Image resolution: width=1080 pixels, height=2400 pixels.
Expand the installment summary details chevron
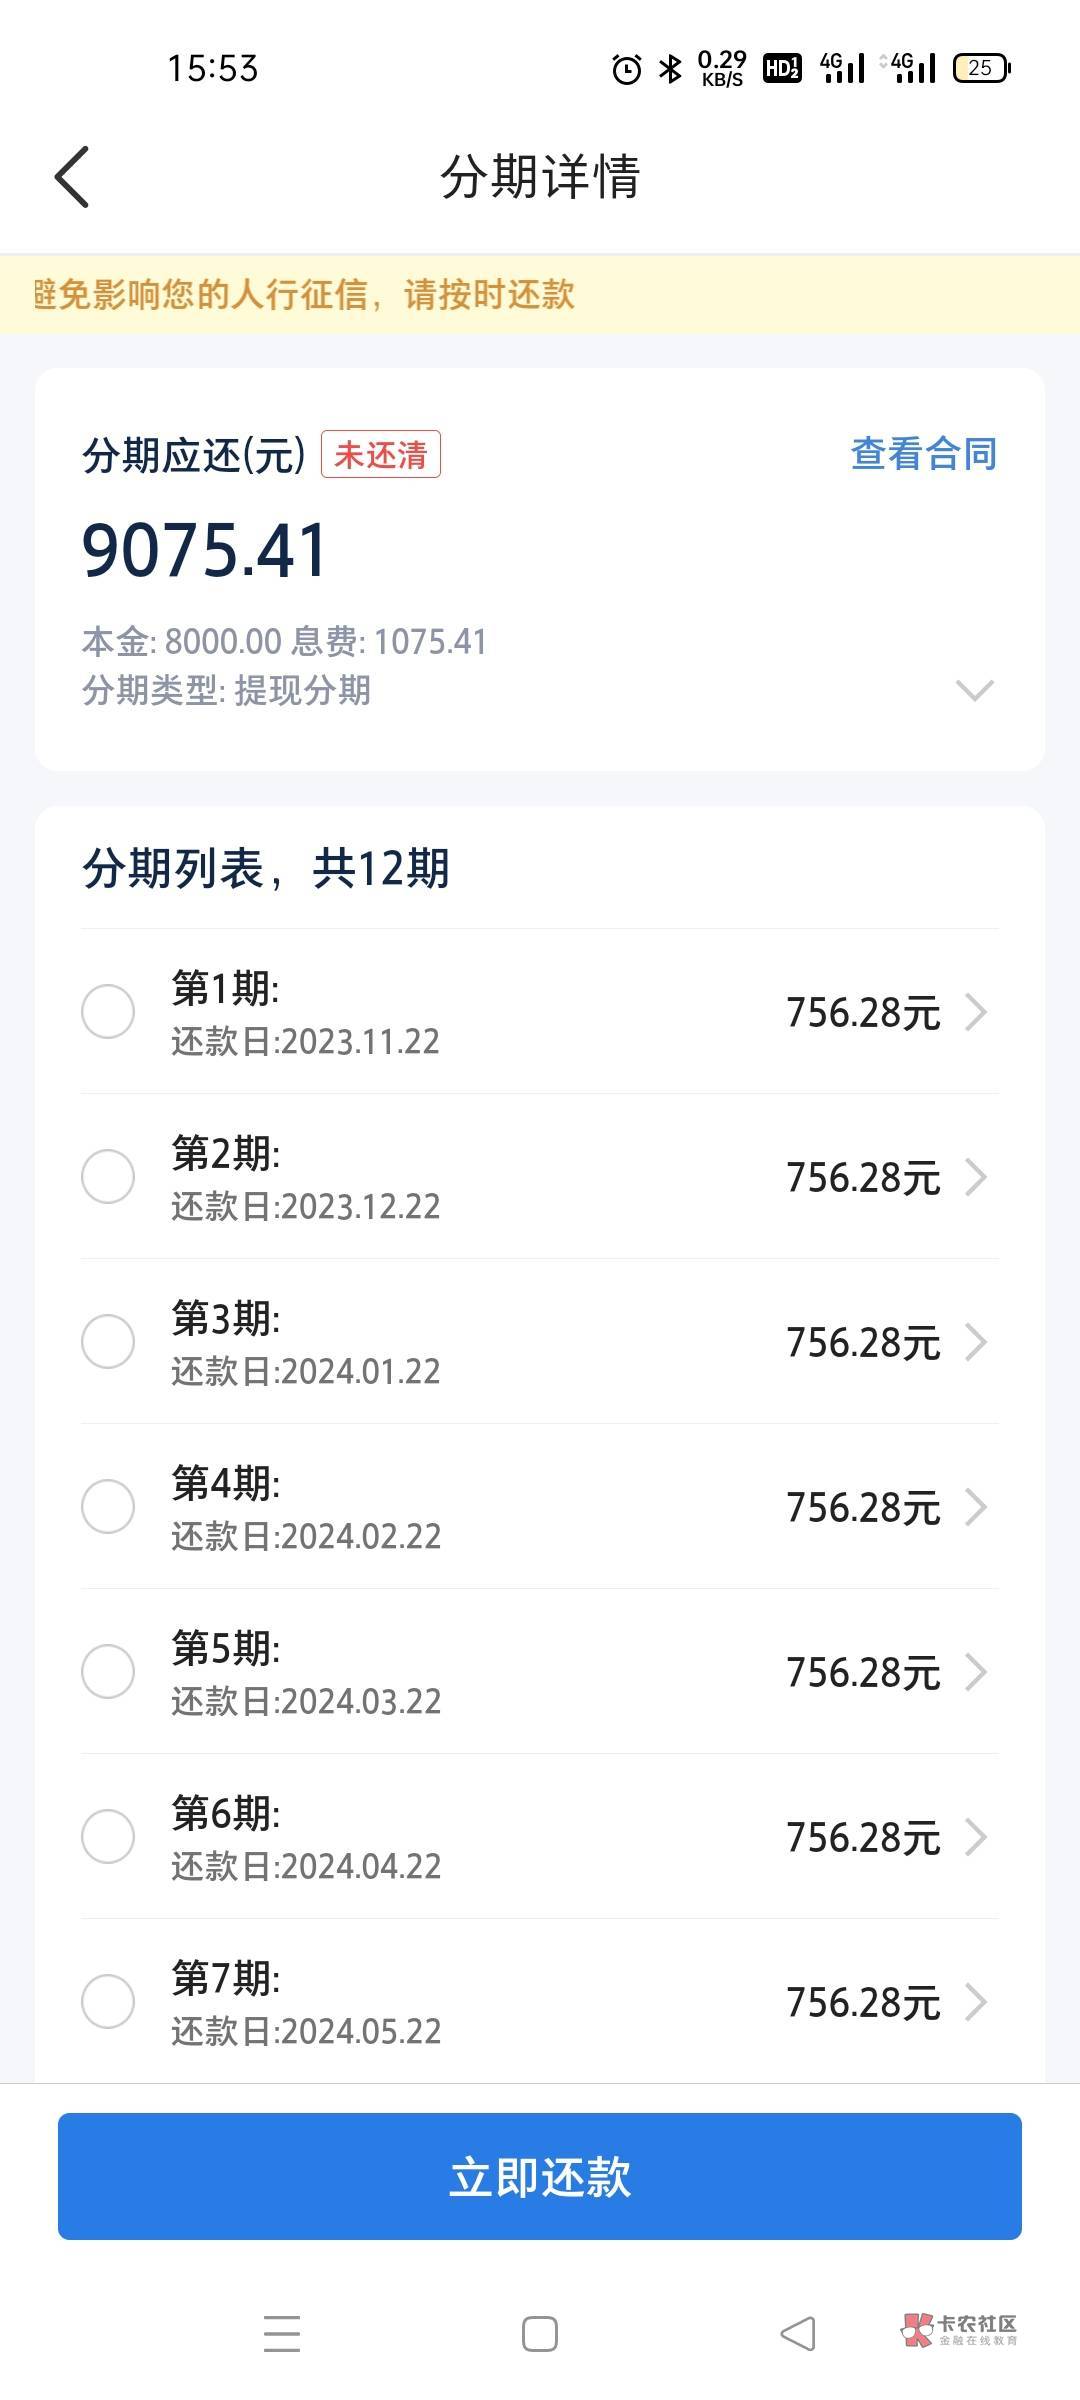tap(974, 690)
